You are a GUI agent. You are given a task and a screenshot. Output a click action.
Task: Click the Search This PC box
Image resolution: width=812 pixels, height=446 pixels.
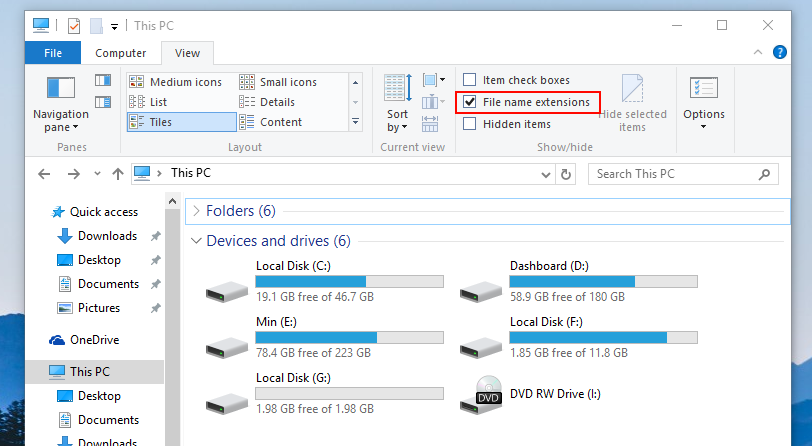[683, 174]
